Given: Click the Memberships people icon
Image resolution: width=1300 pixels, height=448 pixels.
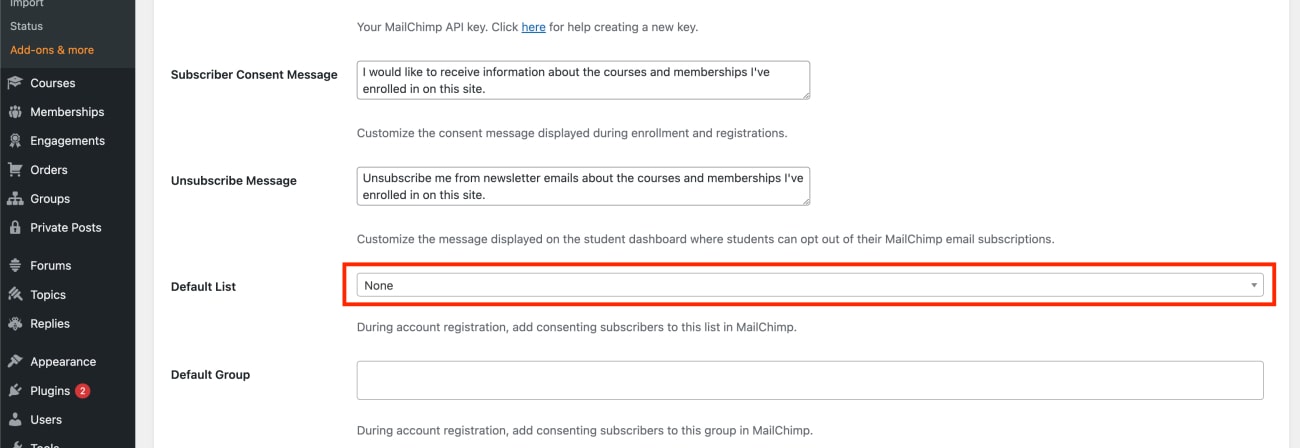Looking at the screenshot, I should (x=15, y=112).
